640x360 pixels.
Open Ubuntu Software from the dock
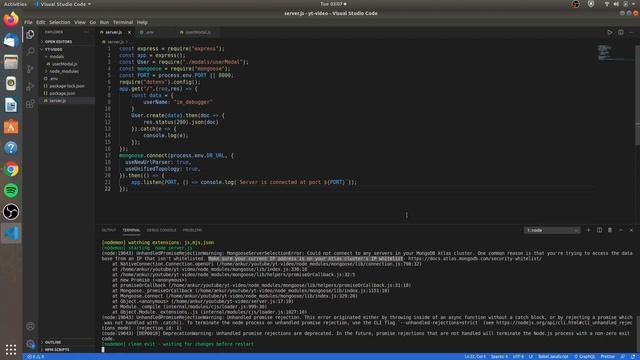11,127
